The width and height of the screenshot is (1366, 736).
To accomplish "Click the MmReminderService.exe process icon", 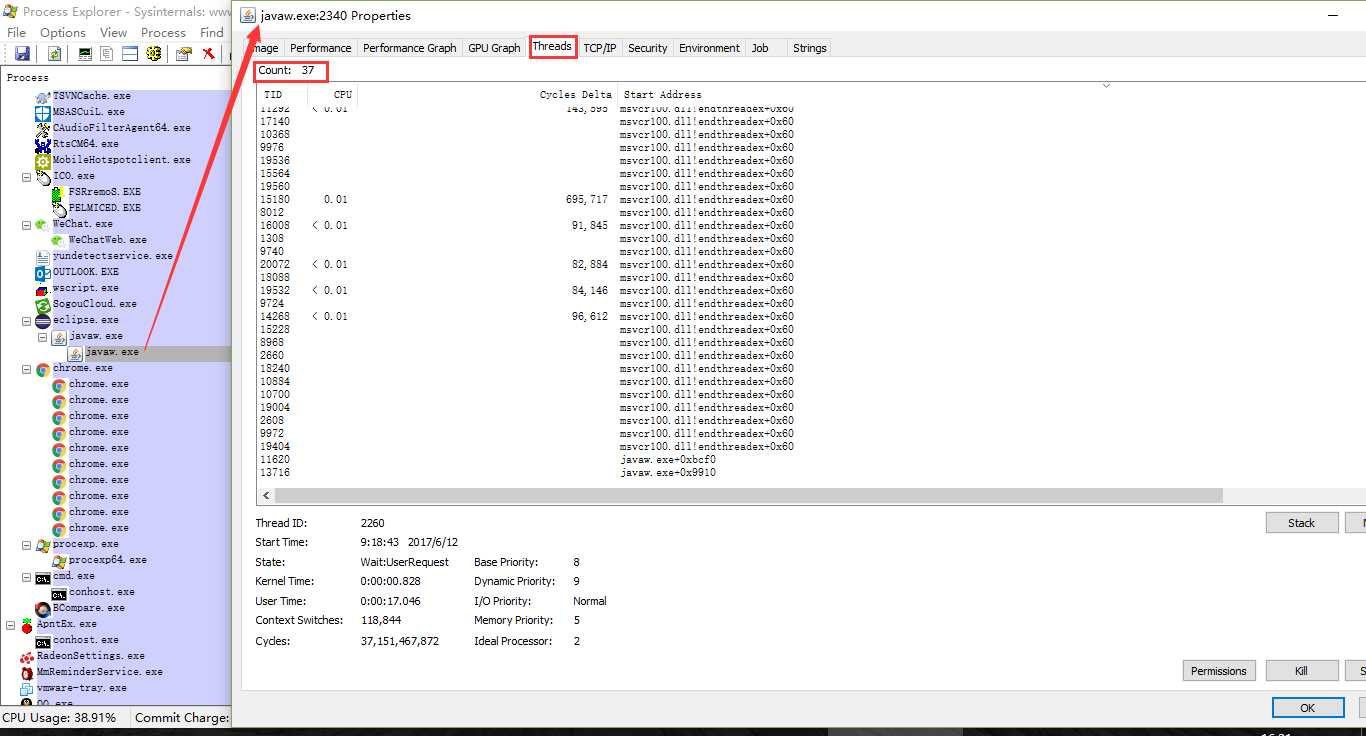I will [x=27, y=672].
